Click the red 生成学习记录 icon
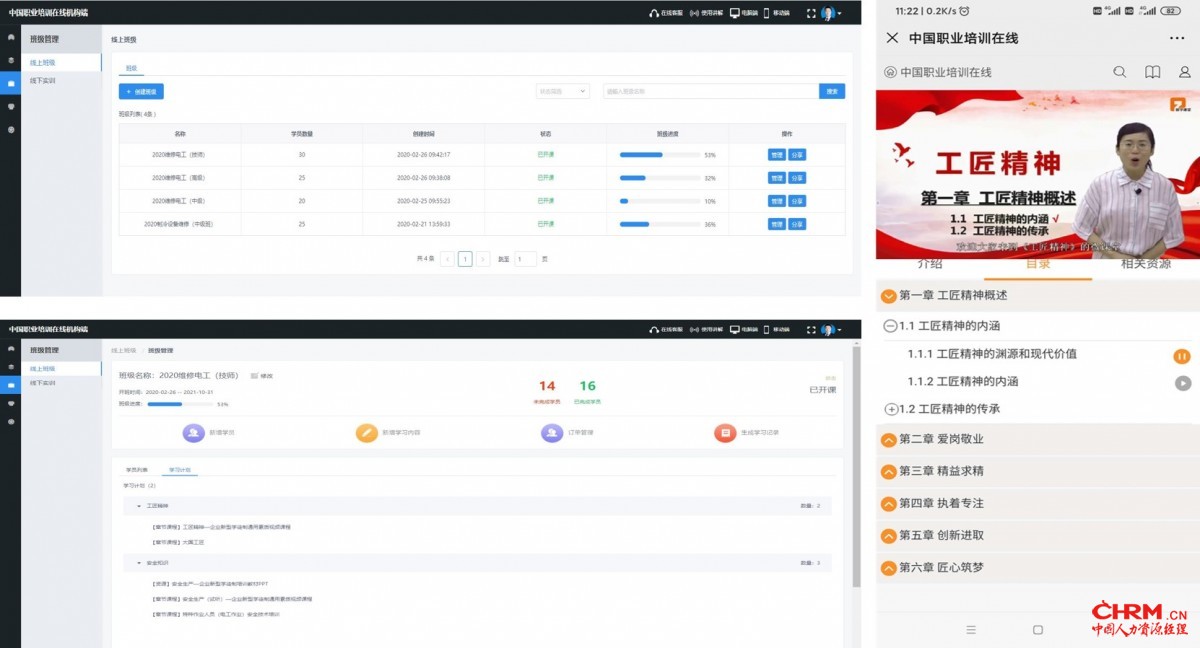The height and width of the screenshot is (648, 1200). [x=724, y=433]
